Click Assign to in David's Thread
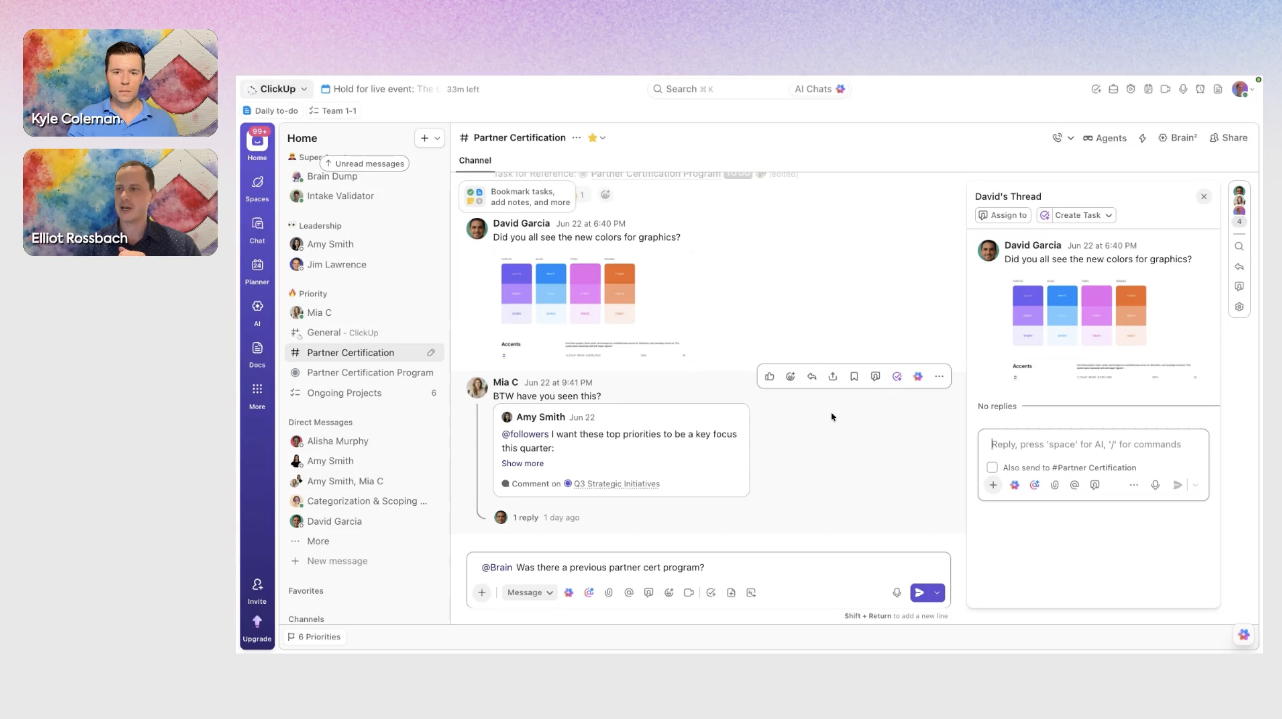 tap(1003, 215)
